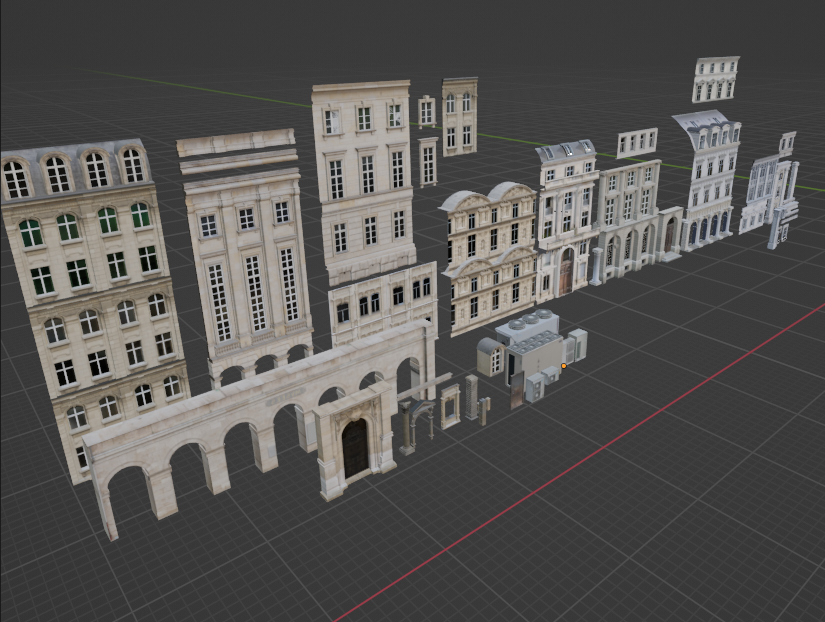
Task: Select the ornate facade with curved pediments
Action: pyautogui.click(x=490, y=258)
